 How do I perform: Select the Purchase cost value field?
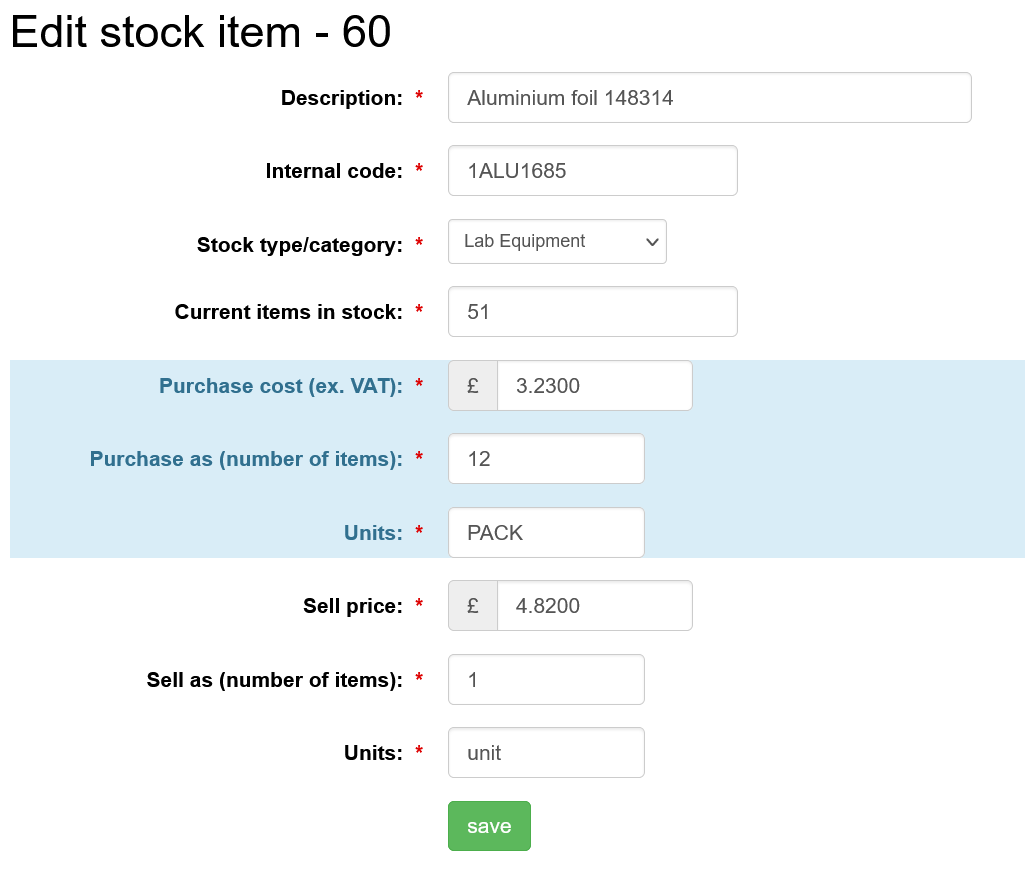[x=594, y=386]
